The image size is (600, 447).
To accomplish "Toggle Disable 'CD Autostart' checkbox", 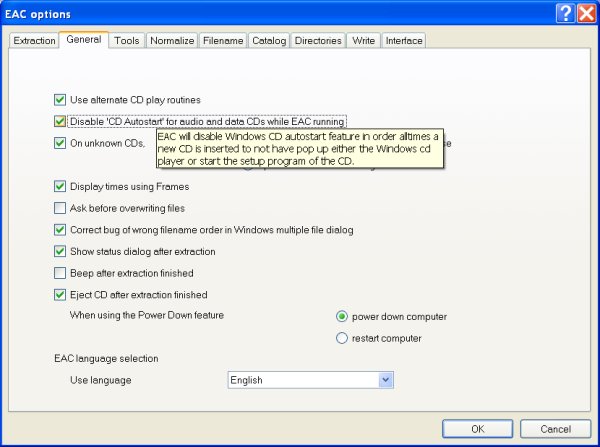I will click(x=60, y=121).
